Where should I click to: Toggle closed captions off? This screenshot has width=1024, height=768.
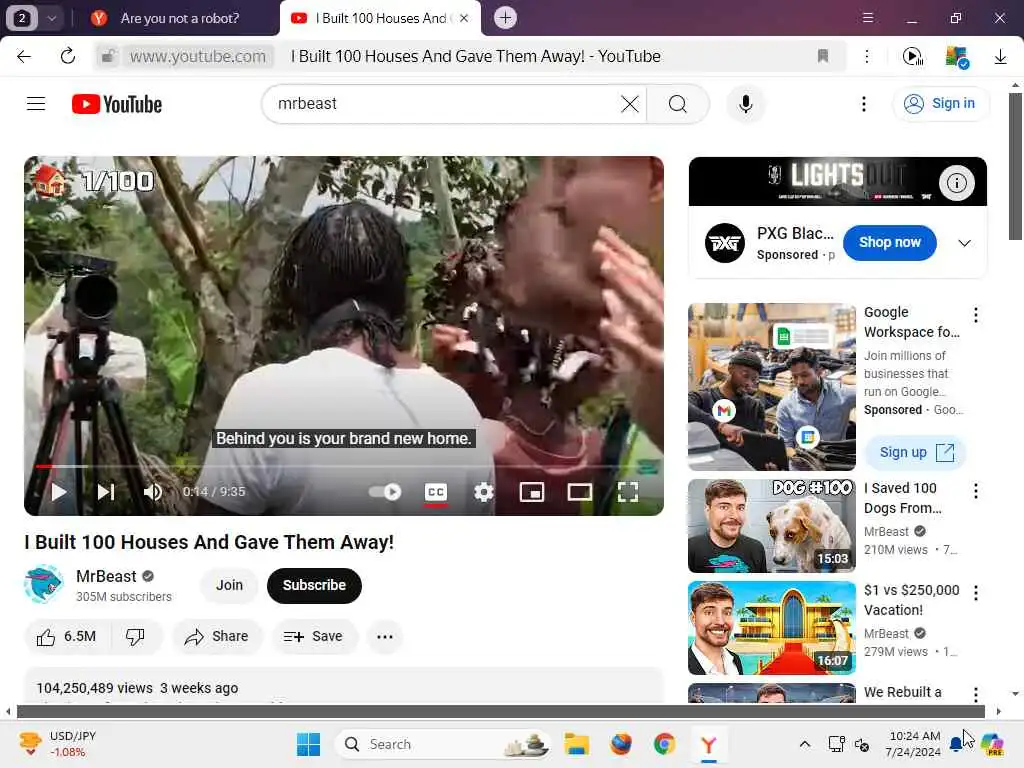coord(436,492)
